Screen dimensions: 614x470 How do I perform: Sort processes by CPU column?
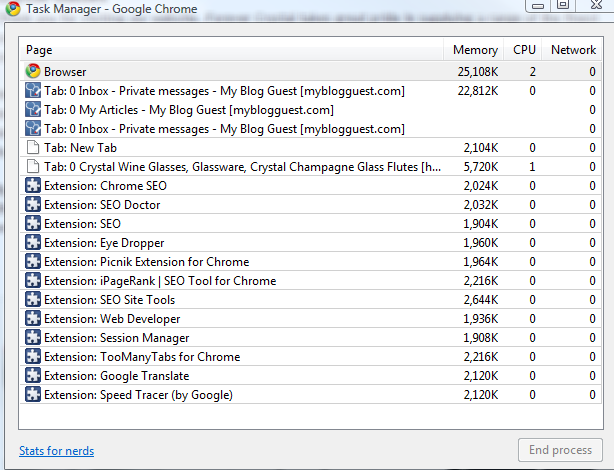point(524,50)
